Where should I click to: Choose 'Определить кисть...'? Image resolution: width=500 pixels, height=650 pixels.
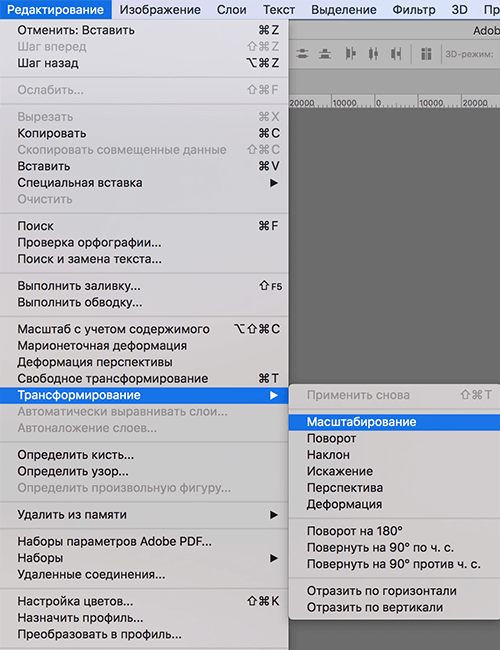click(144, 455)
